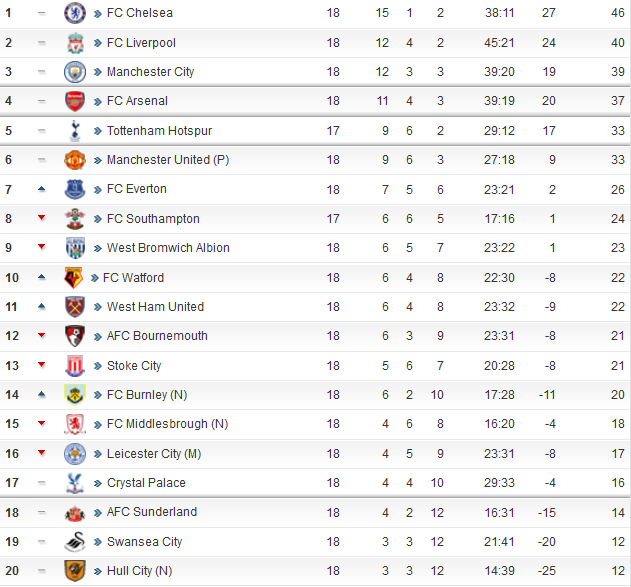Open the FC Everton team link
Image resolution: width=631 pixels, height=587 pixels.
[136, 189]
